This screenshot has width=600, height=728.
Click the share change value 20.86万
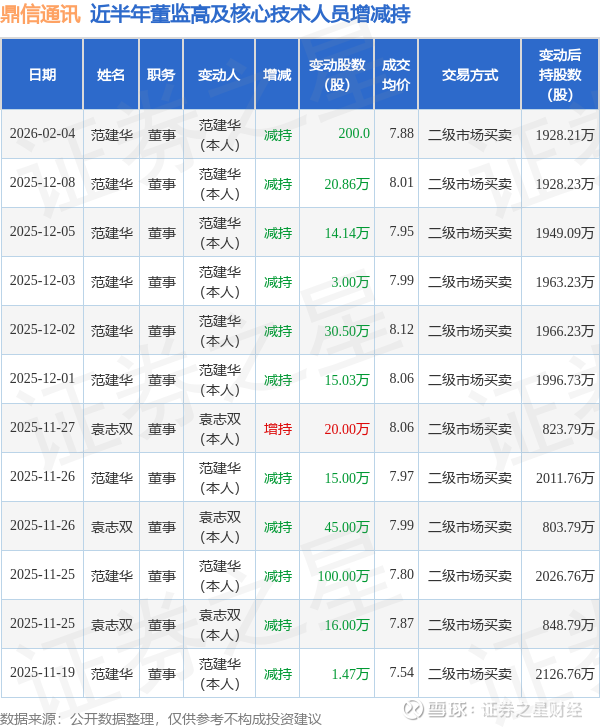coord(346,184)
